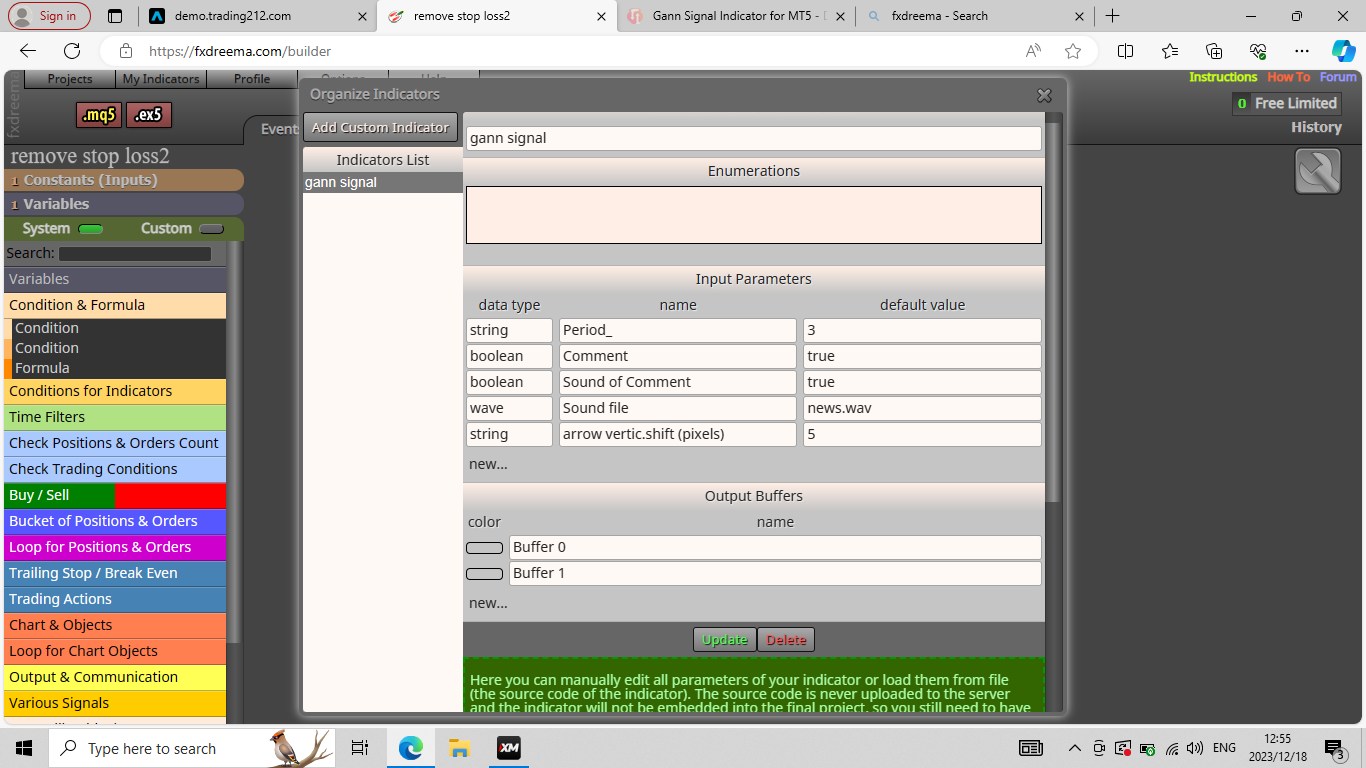Add new output buffer row
Screen dimensions: 1366x768
pyautogui.click(x=488, y=603)
